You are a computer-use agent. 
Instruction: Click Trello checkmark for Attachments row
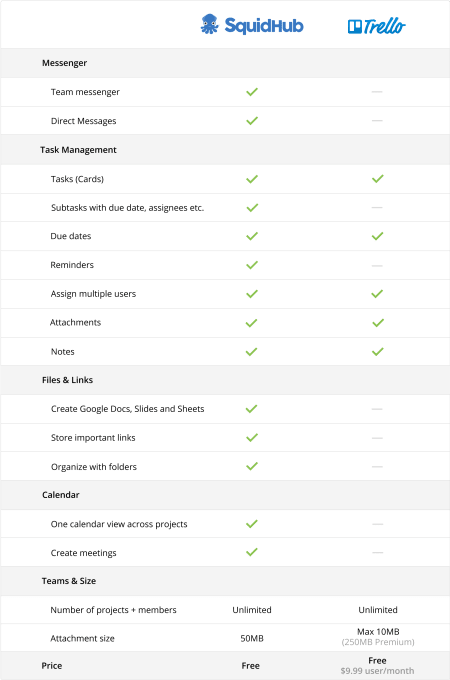[x=378, y=323]
